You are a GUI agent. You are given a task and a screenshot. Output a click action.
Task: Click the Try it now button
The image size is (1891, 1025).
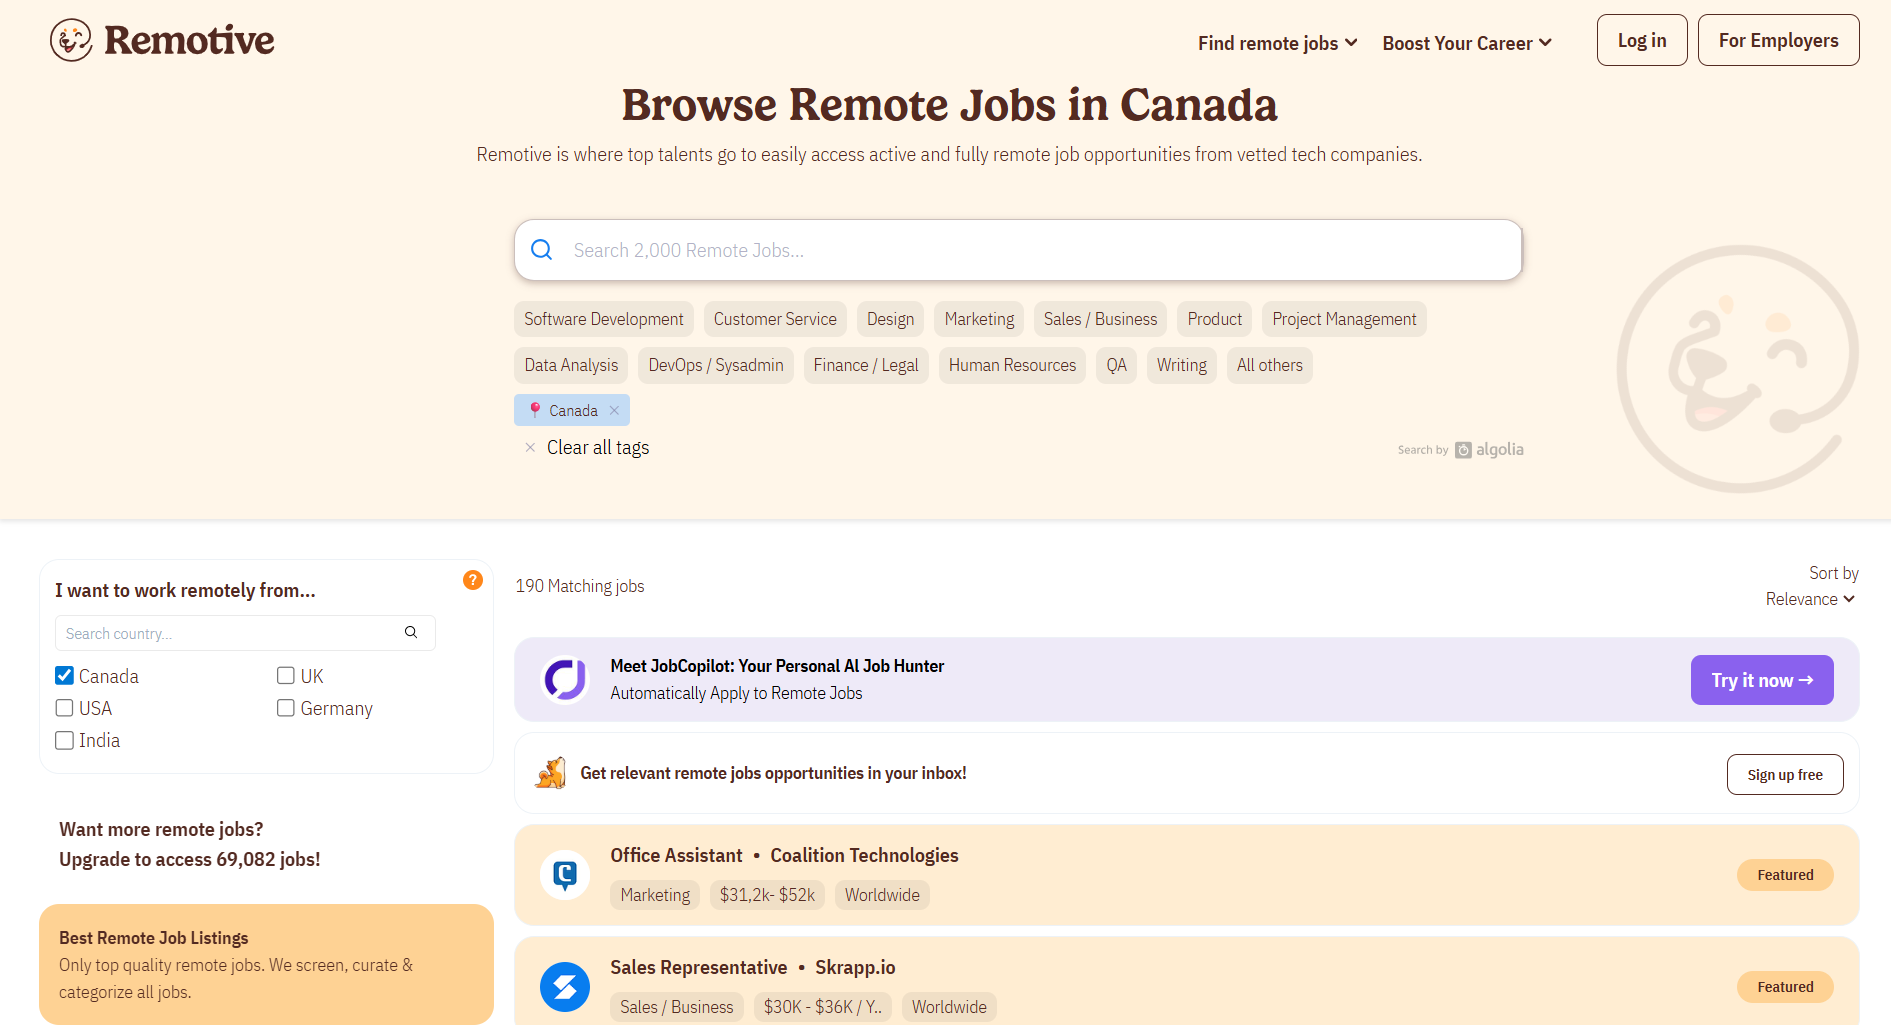pos(1762,680)
